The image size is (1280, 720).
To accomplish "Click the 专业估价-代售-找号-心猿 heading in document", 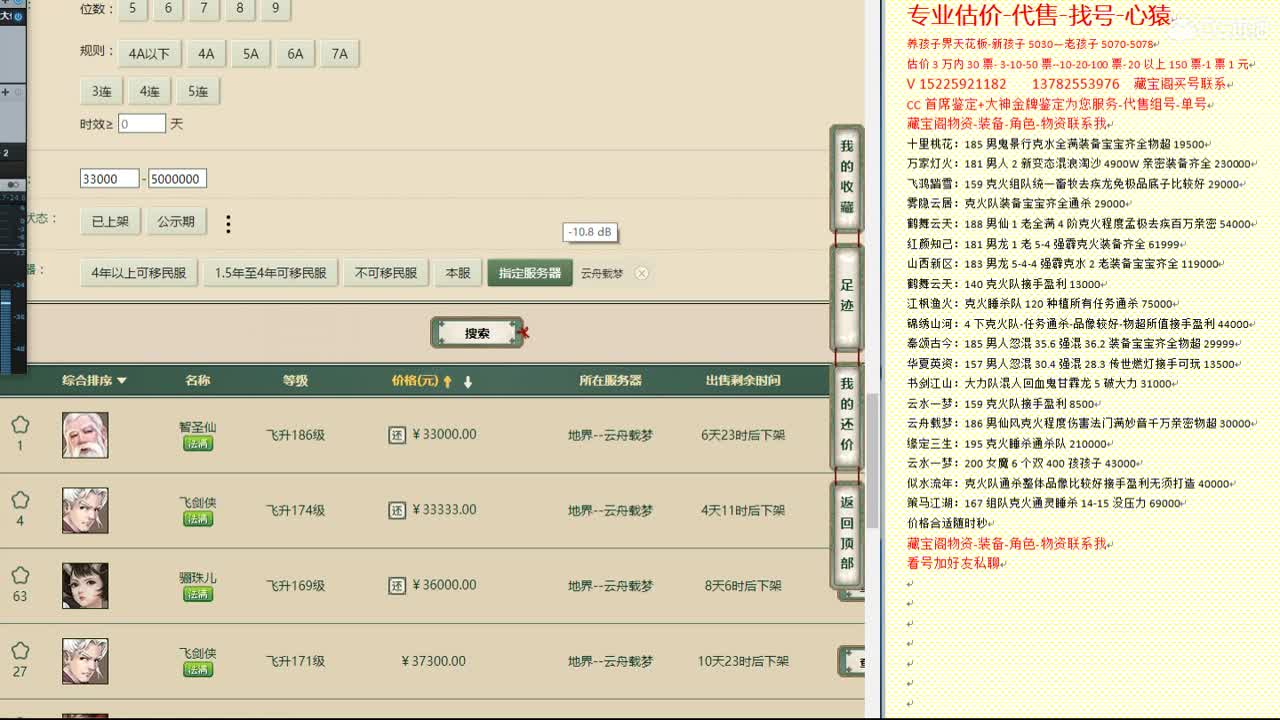I will point(1039,15).
